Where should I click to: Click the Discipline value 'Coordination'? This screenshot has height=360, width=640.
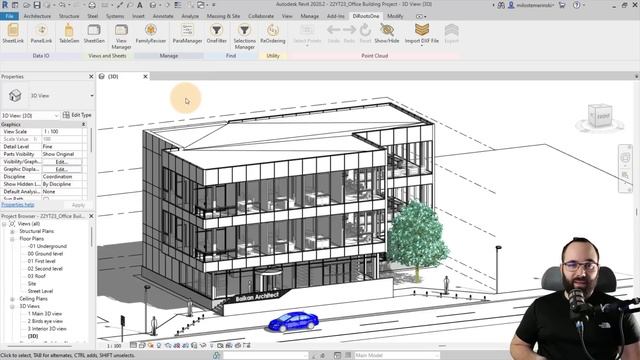62,177
